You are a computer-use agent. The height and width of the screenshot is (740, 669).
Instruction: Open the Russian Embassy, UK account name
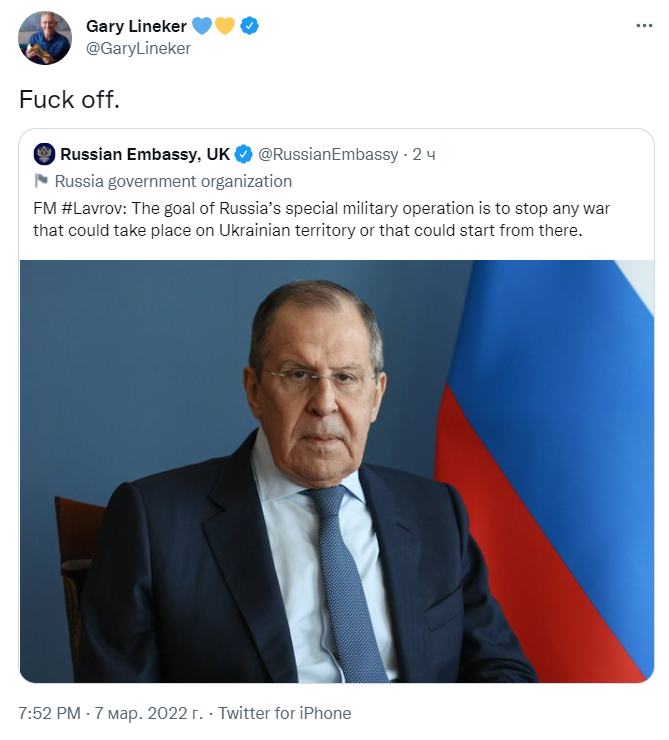click(145, 154)
